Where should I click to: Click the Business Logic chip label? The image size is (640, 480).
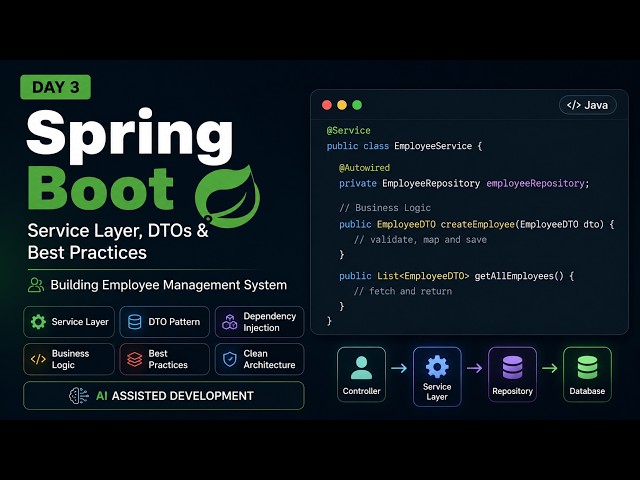coord(70,359)
